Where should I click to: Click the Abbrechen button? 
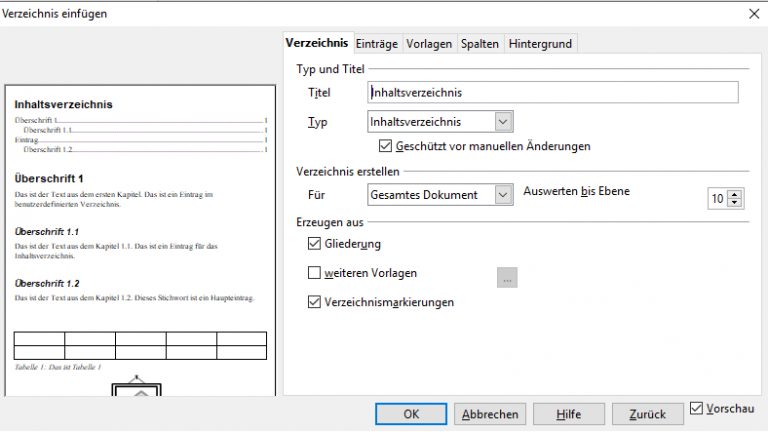[490, 414]
